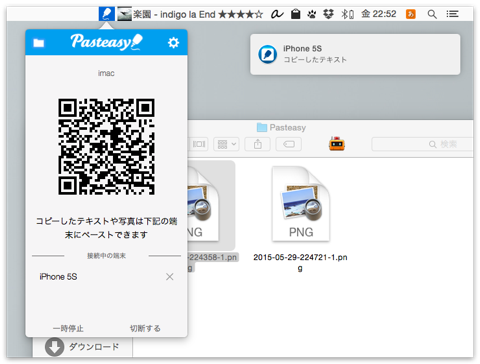Select iPhone 5S in connected devices list

pyautogui.click(x=58, y=277)
